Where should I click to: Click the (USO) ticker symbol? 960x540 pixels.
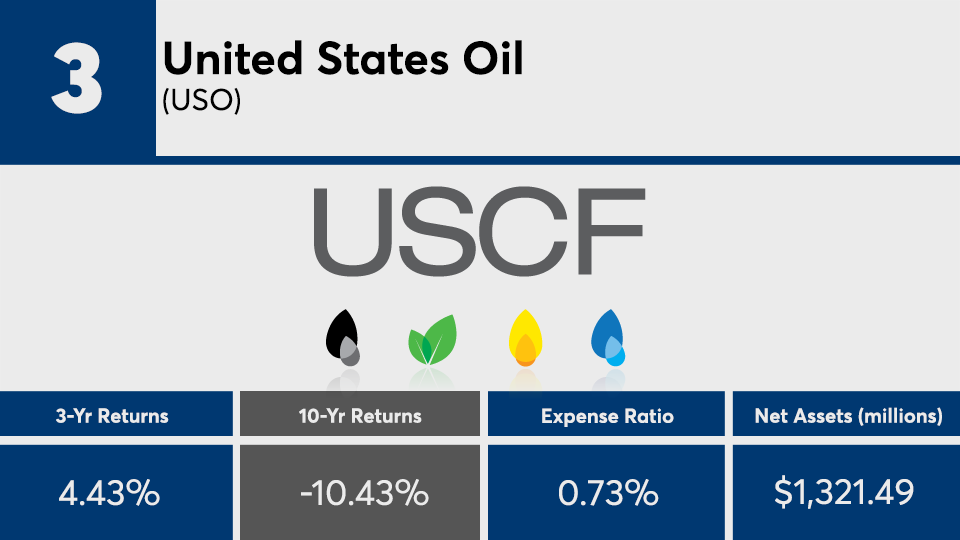pos(202,103)
